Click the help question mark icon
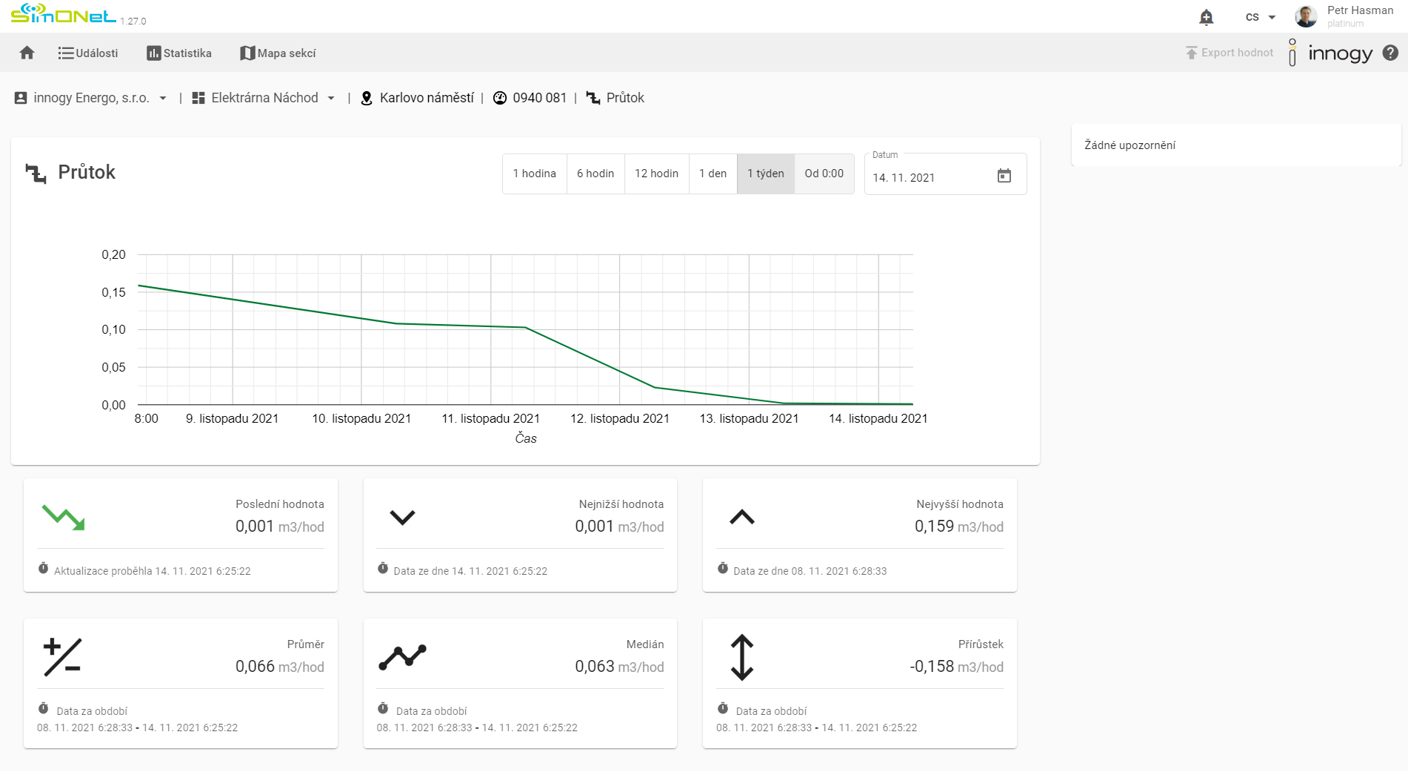 tap(1390, 53)
